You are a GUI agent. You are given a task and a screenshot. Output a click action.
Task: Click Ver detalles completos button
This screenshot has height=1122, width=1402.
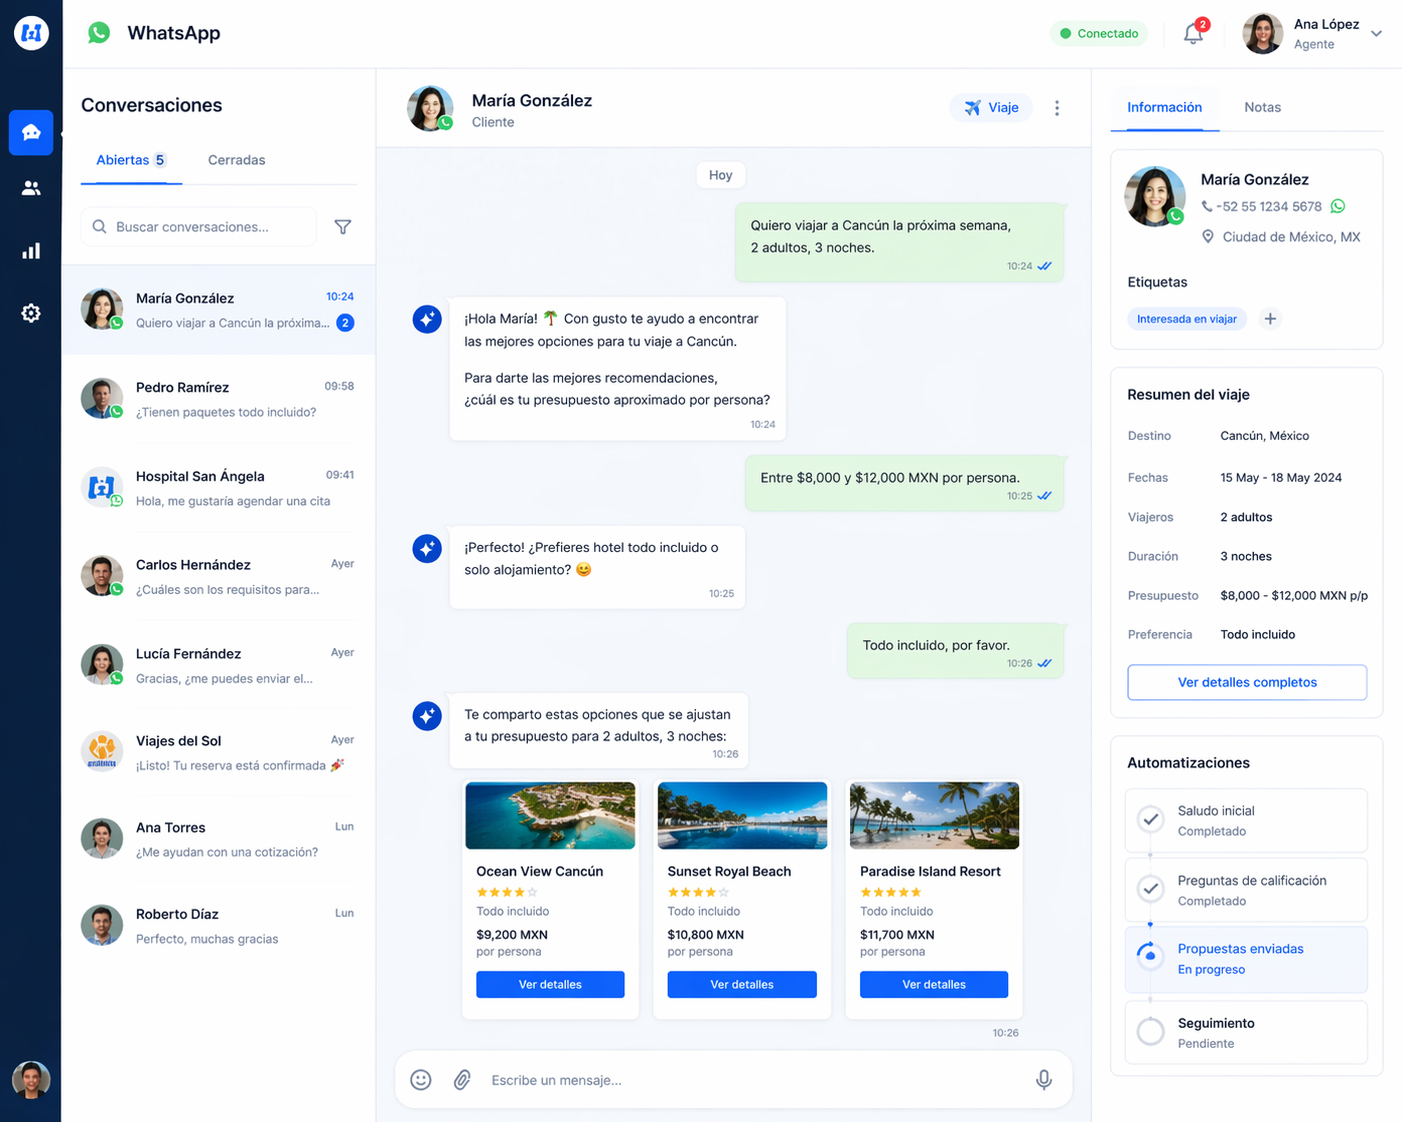1246,682
